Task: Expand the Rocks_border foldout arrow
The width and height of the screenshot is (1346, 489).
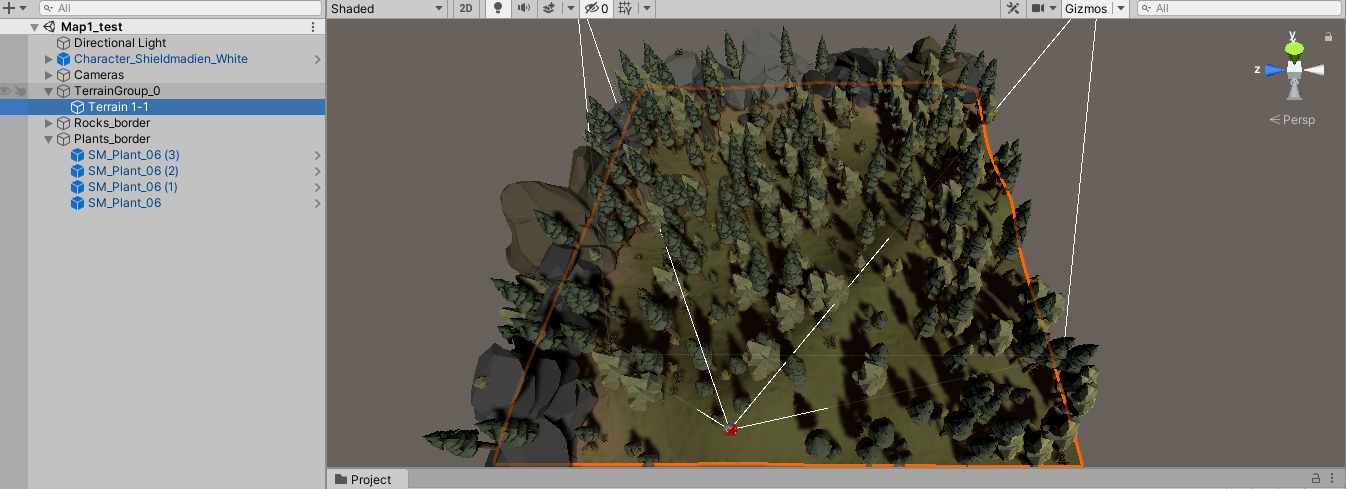Action: click(x=49, y=123)
